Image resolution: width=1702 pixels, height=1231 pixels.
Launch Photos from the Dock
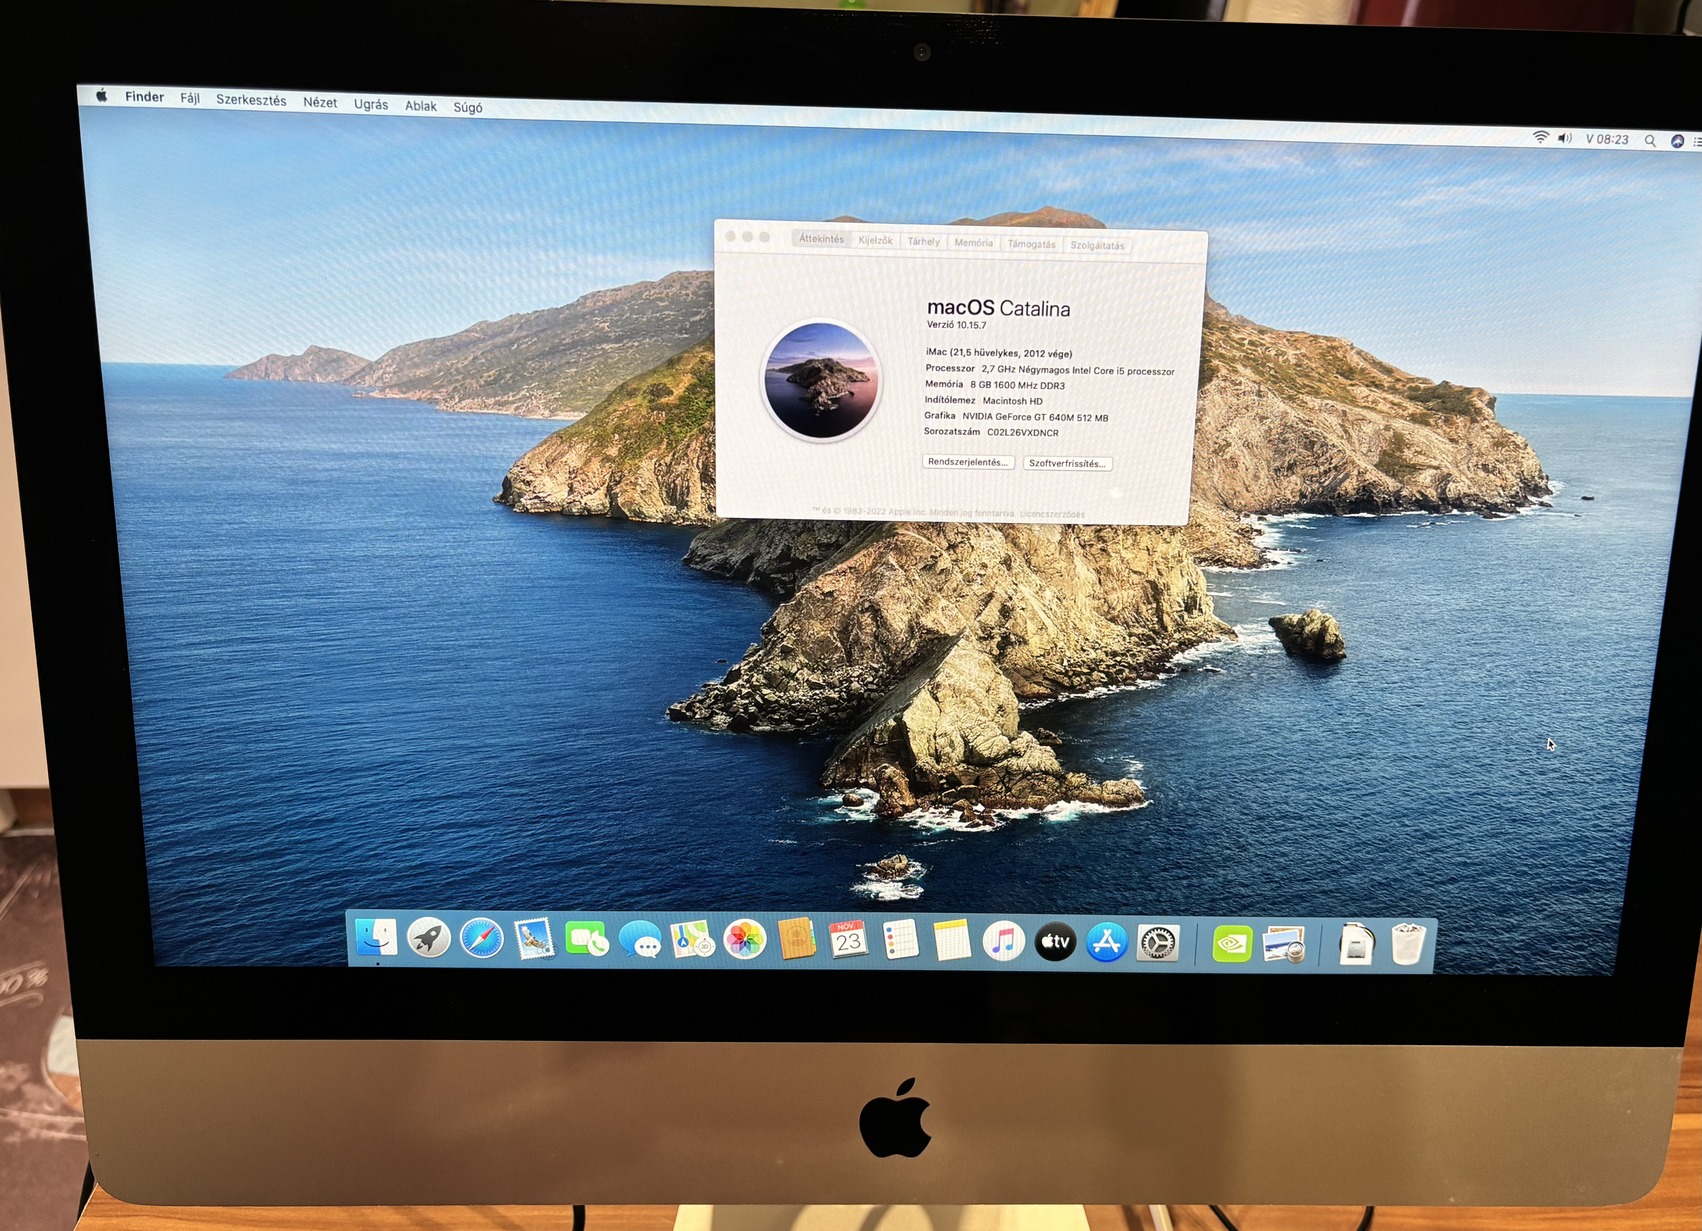coord(745,940)
